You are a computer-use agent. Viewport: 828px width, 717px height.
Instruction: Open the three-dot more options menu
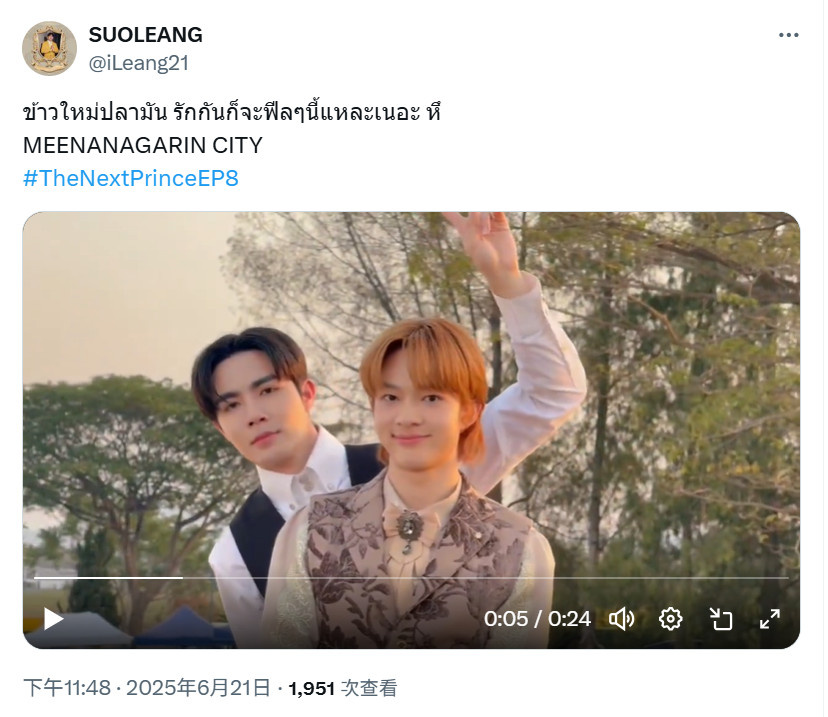788,35
